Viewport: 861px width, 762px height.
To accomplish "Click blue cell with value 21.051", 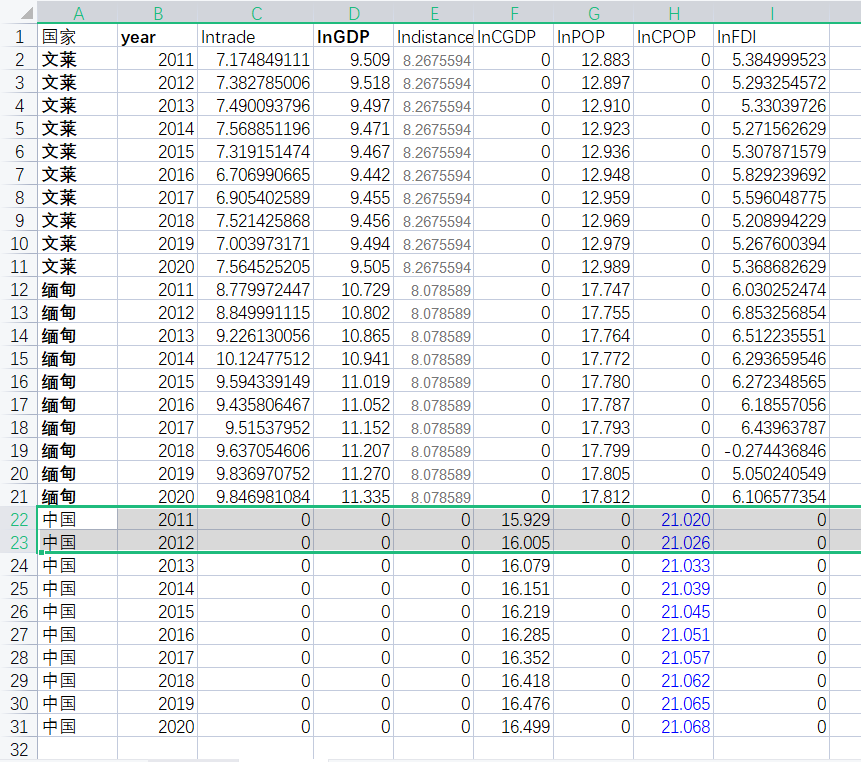I will 674,635.
